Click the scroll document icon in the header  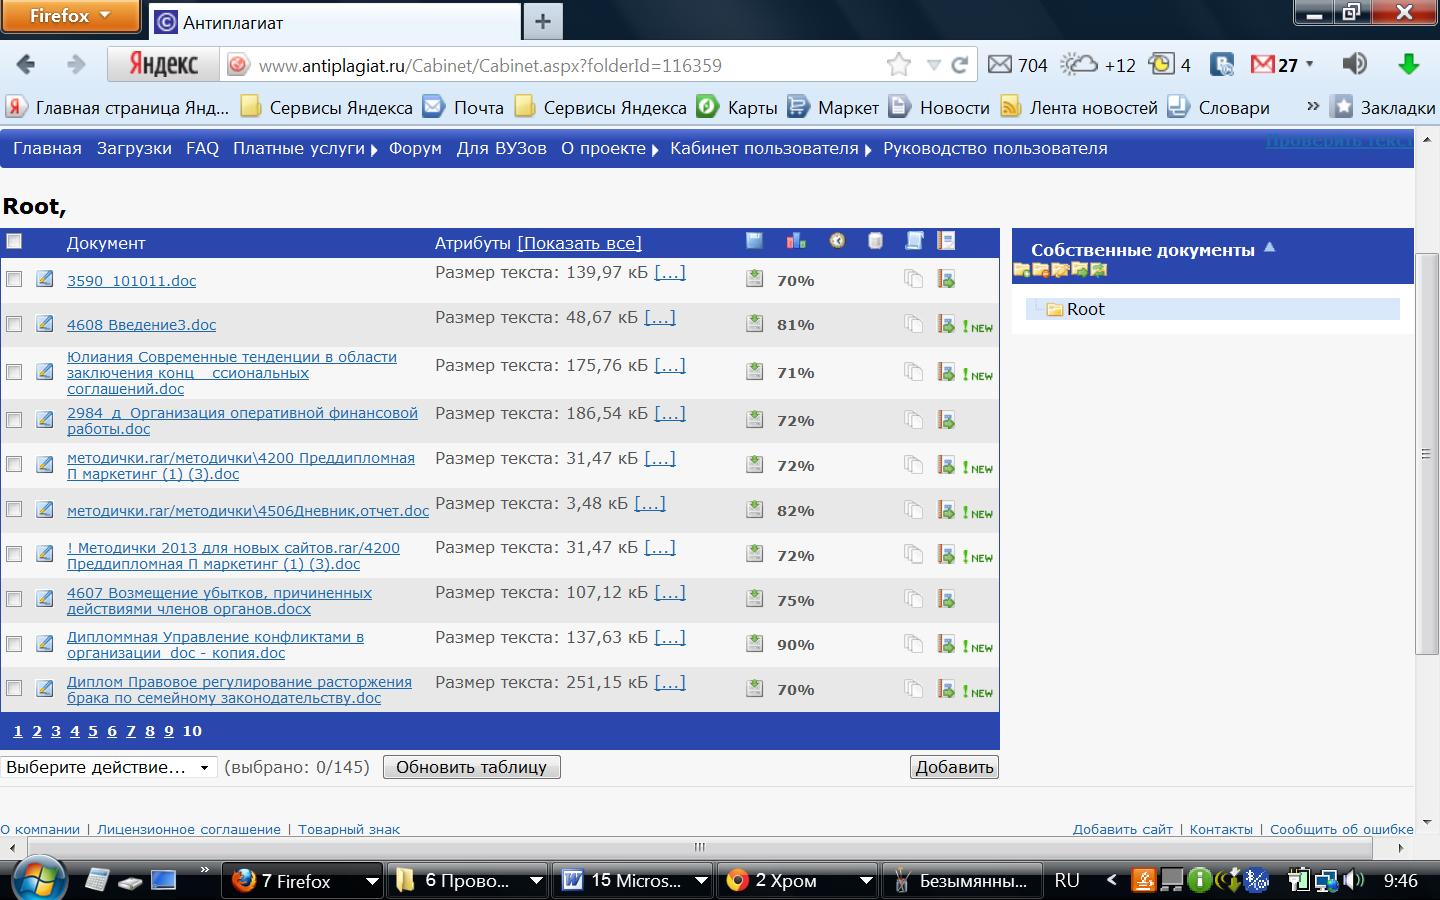pos(914,240)
